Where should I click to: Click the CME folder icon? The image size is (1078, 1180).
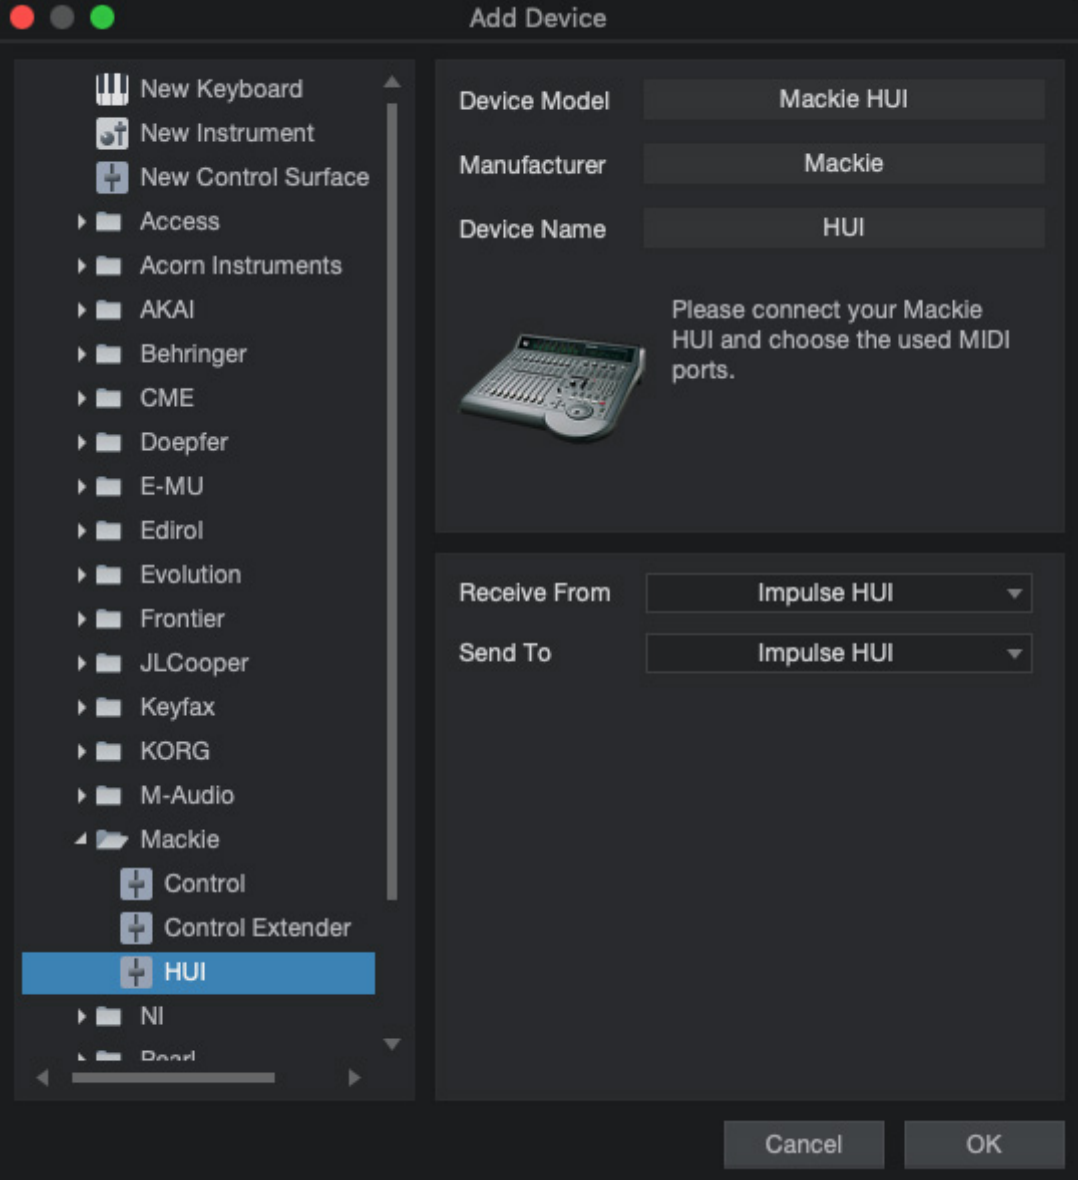(109, 398)
